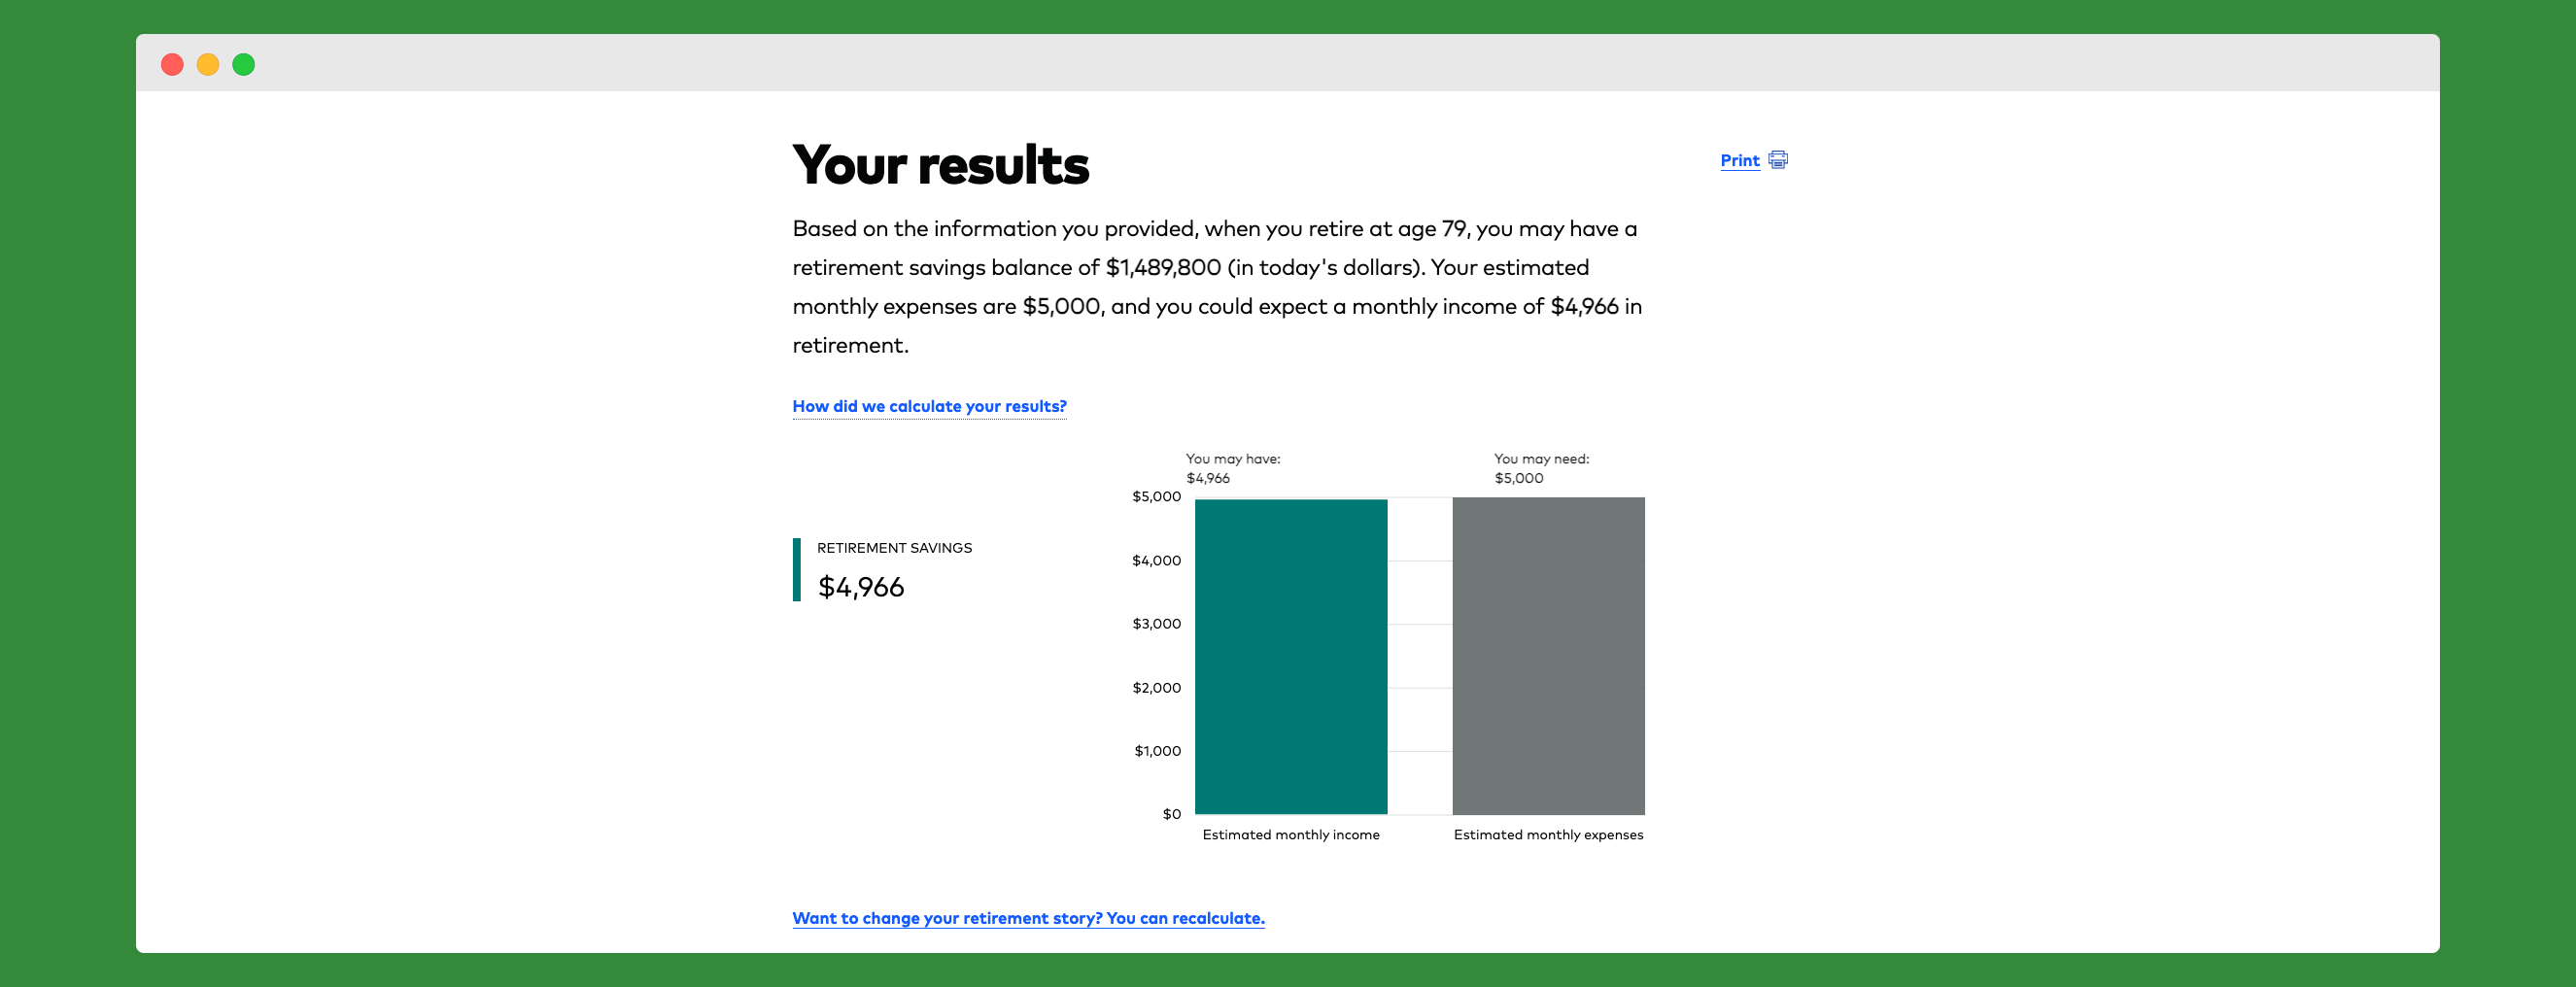Click the teal estimated monthly income bar
Screen dimensions: 2576x987
[1290, 656]
